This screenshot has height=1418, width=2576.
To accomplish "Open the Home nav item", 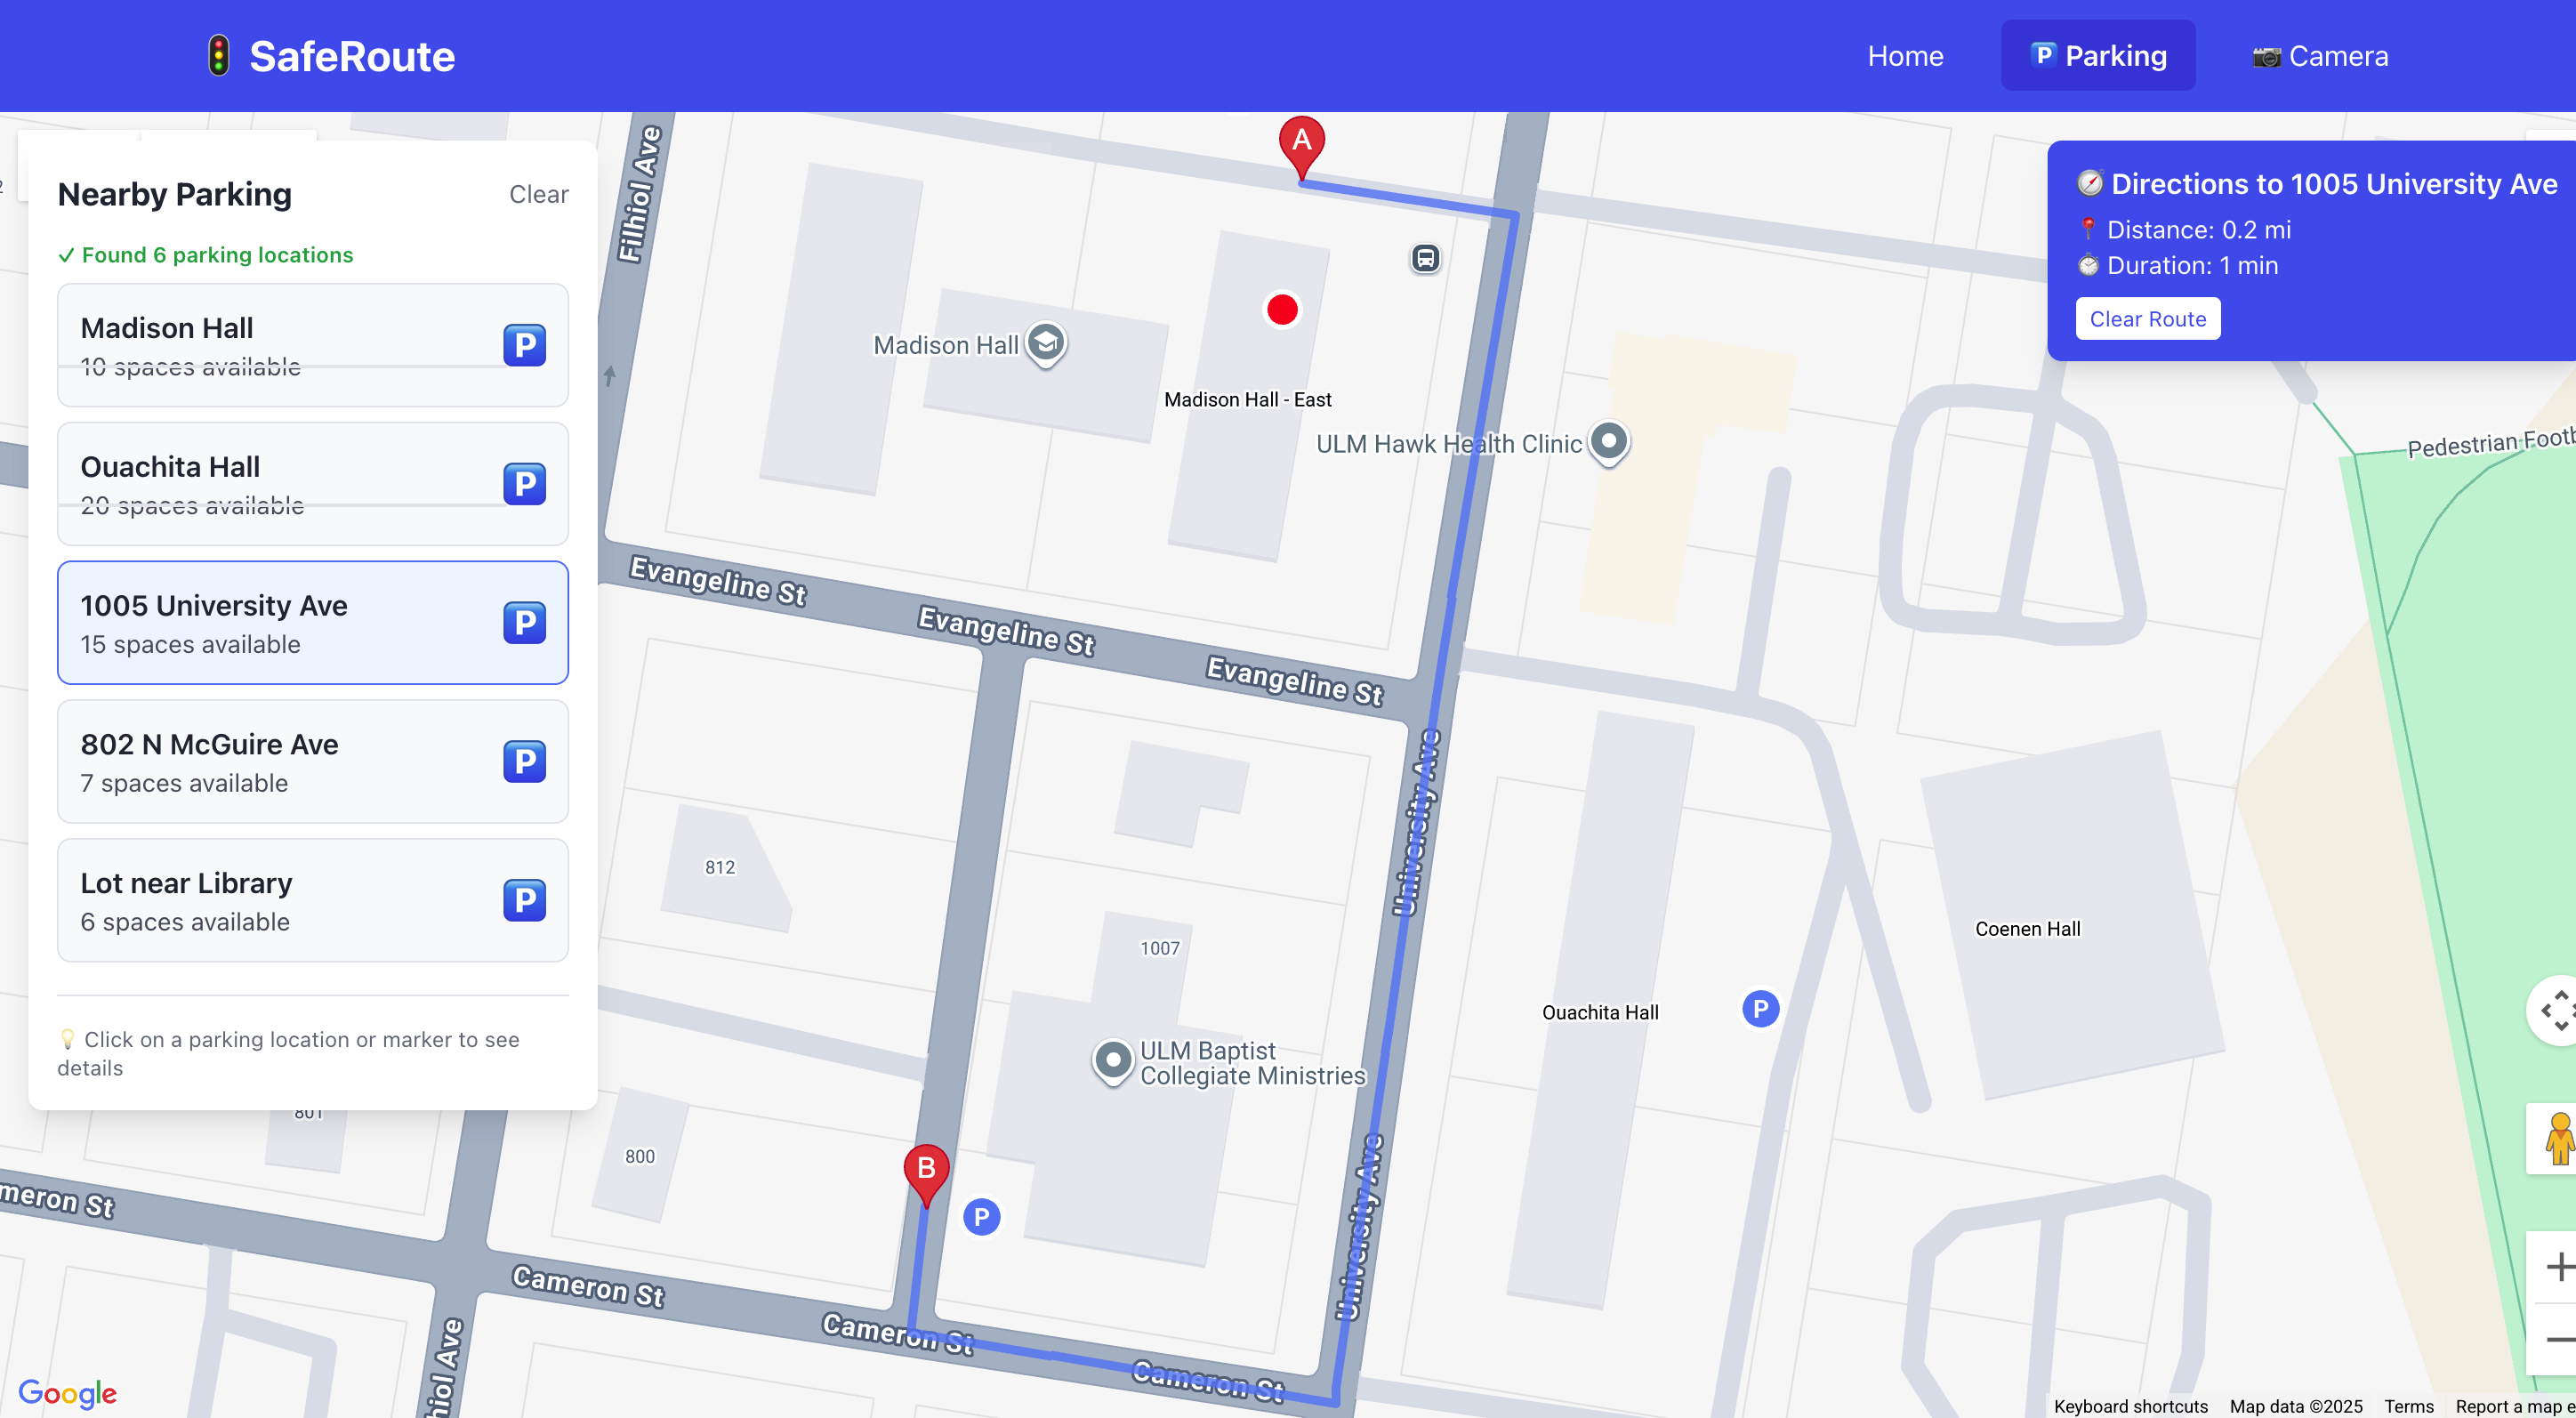I will [1905, 56].
